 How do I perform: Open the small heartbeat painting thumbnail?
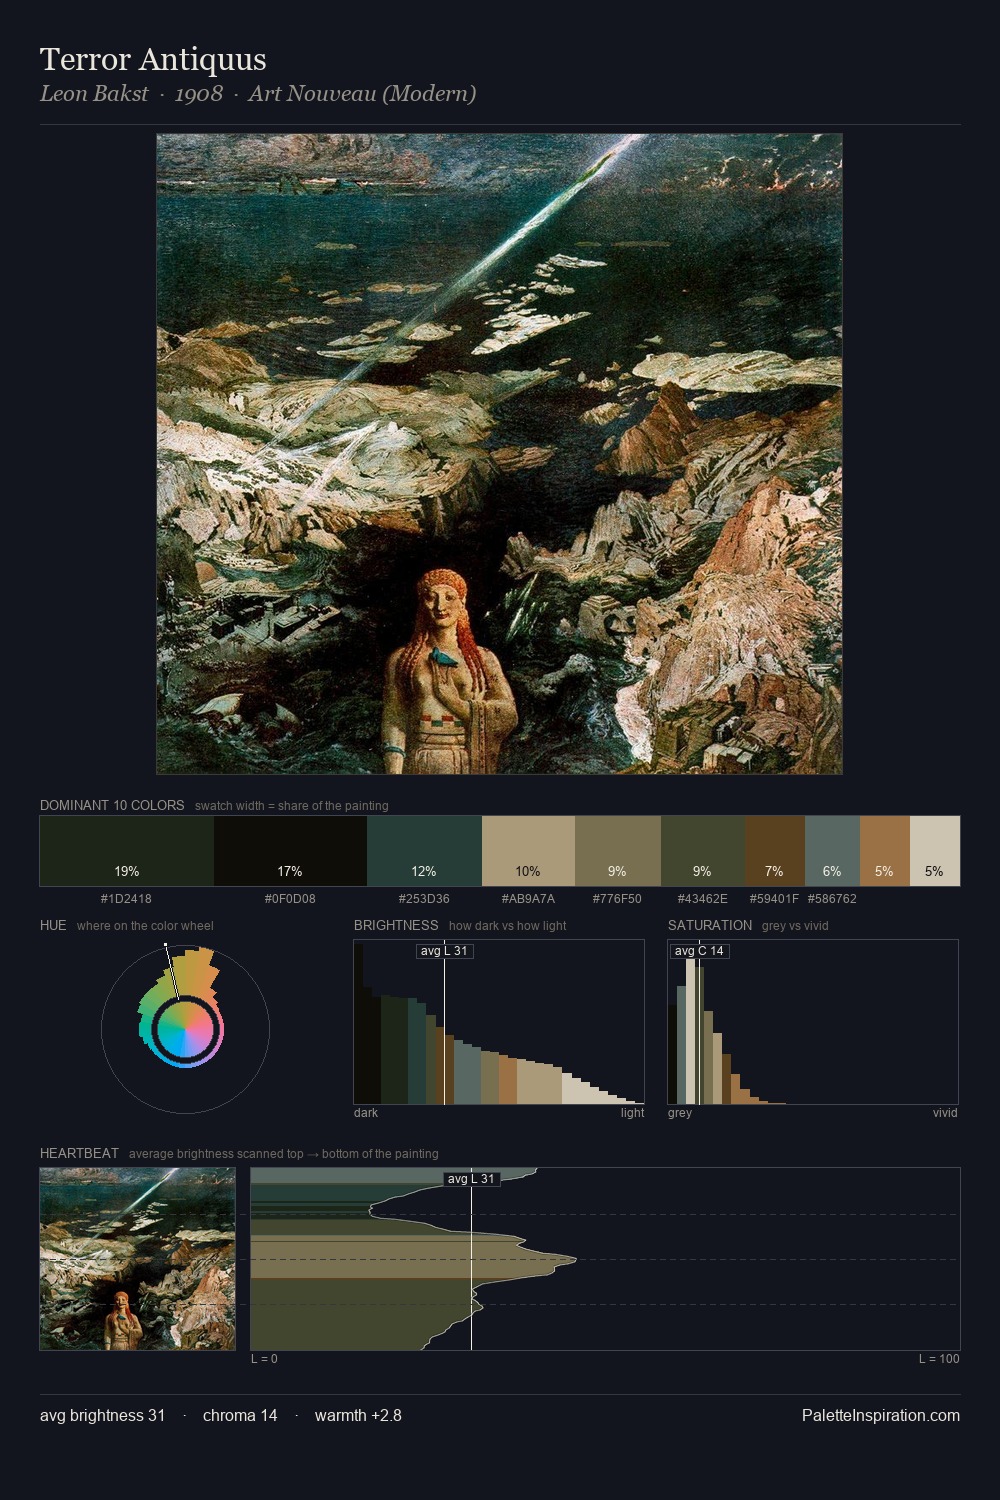[x=138, y=1259]
